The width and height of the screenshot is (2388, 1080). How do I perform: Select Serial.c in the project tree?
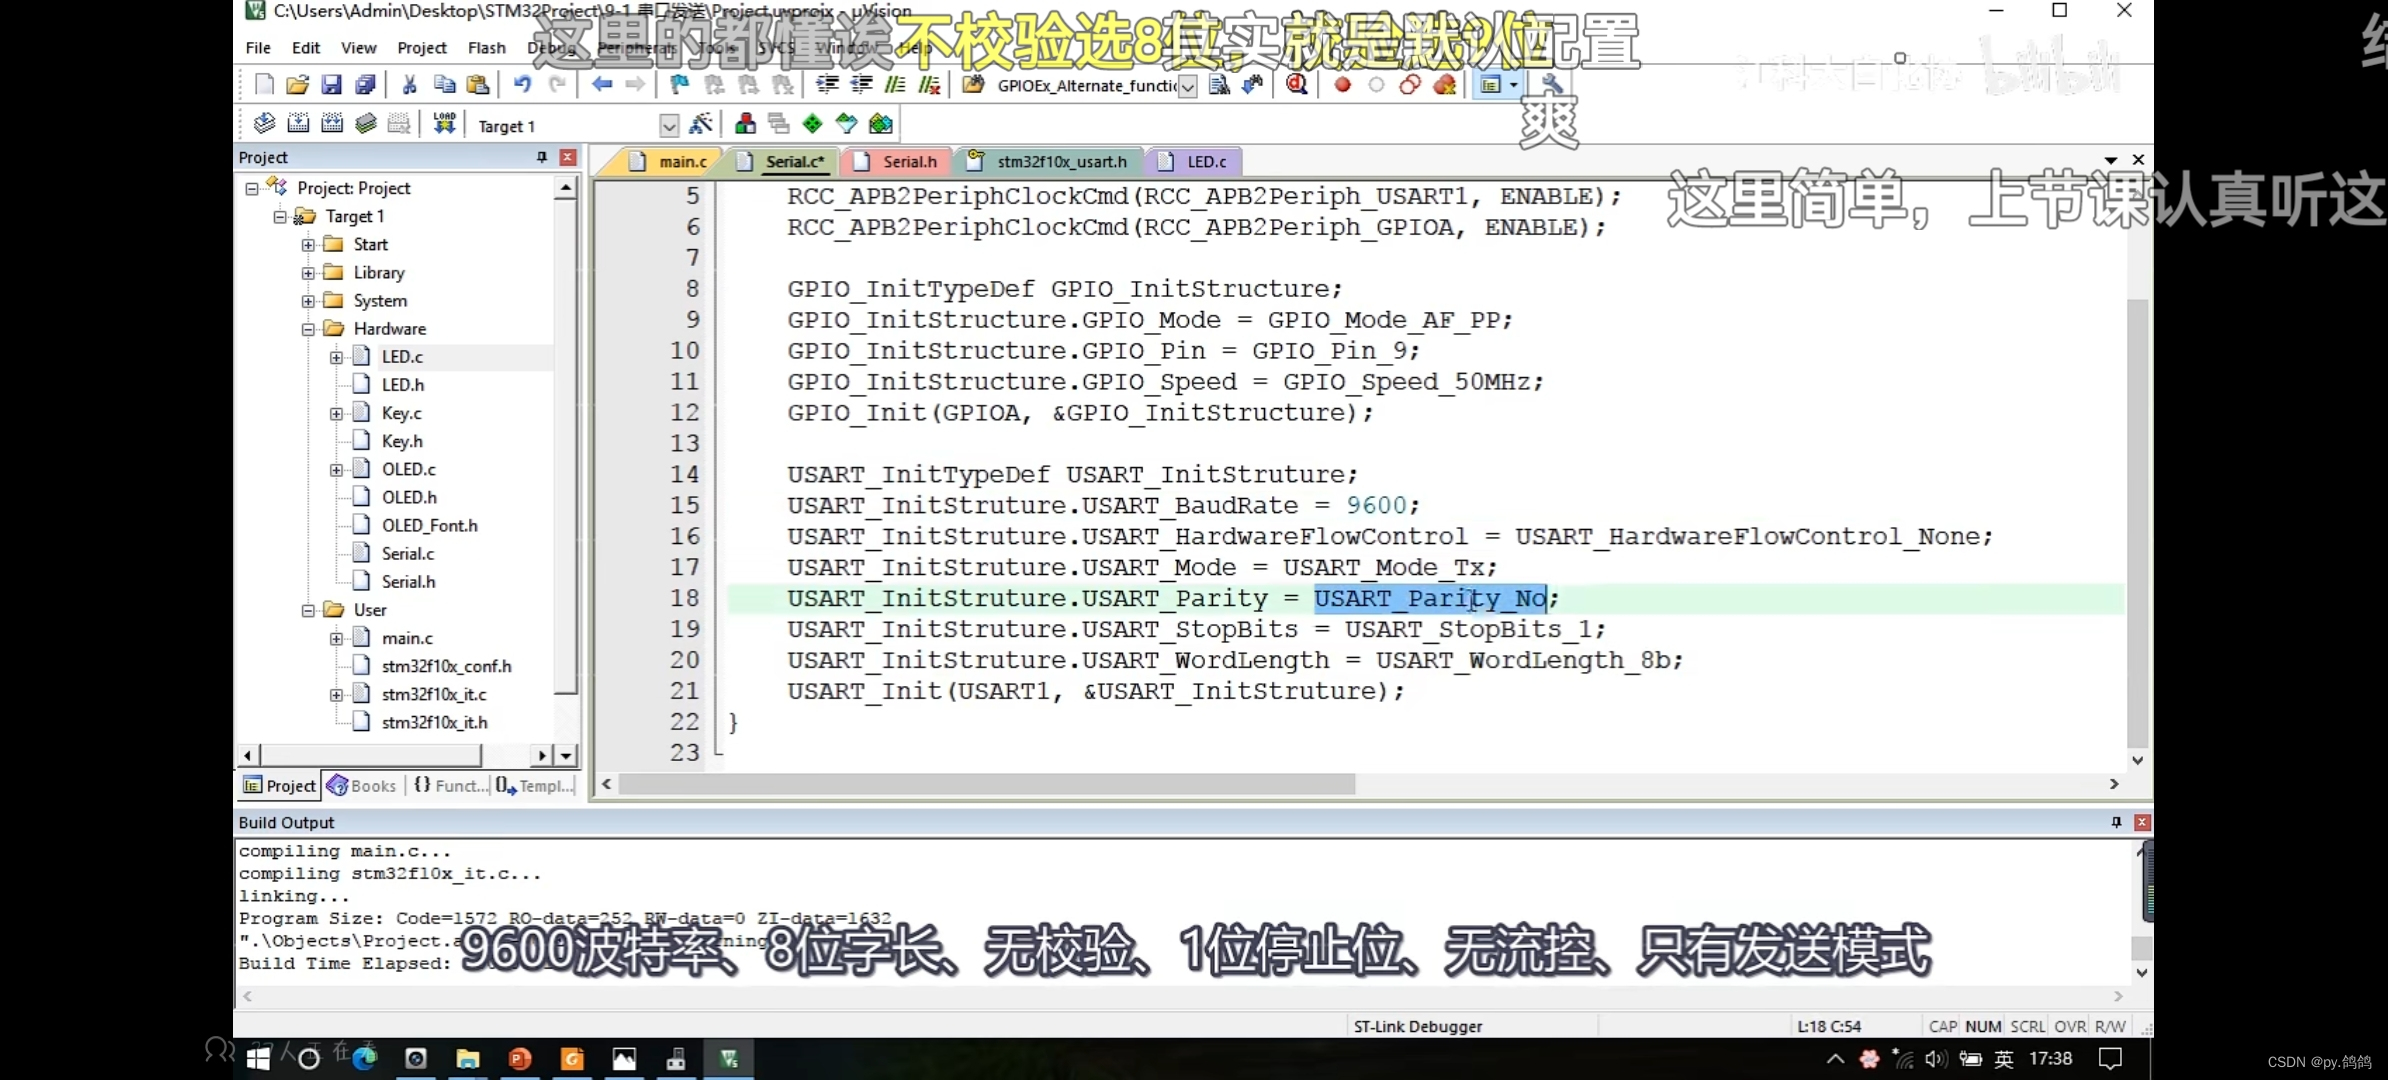coord(408,553)
